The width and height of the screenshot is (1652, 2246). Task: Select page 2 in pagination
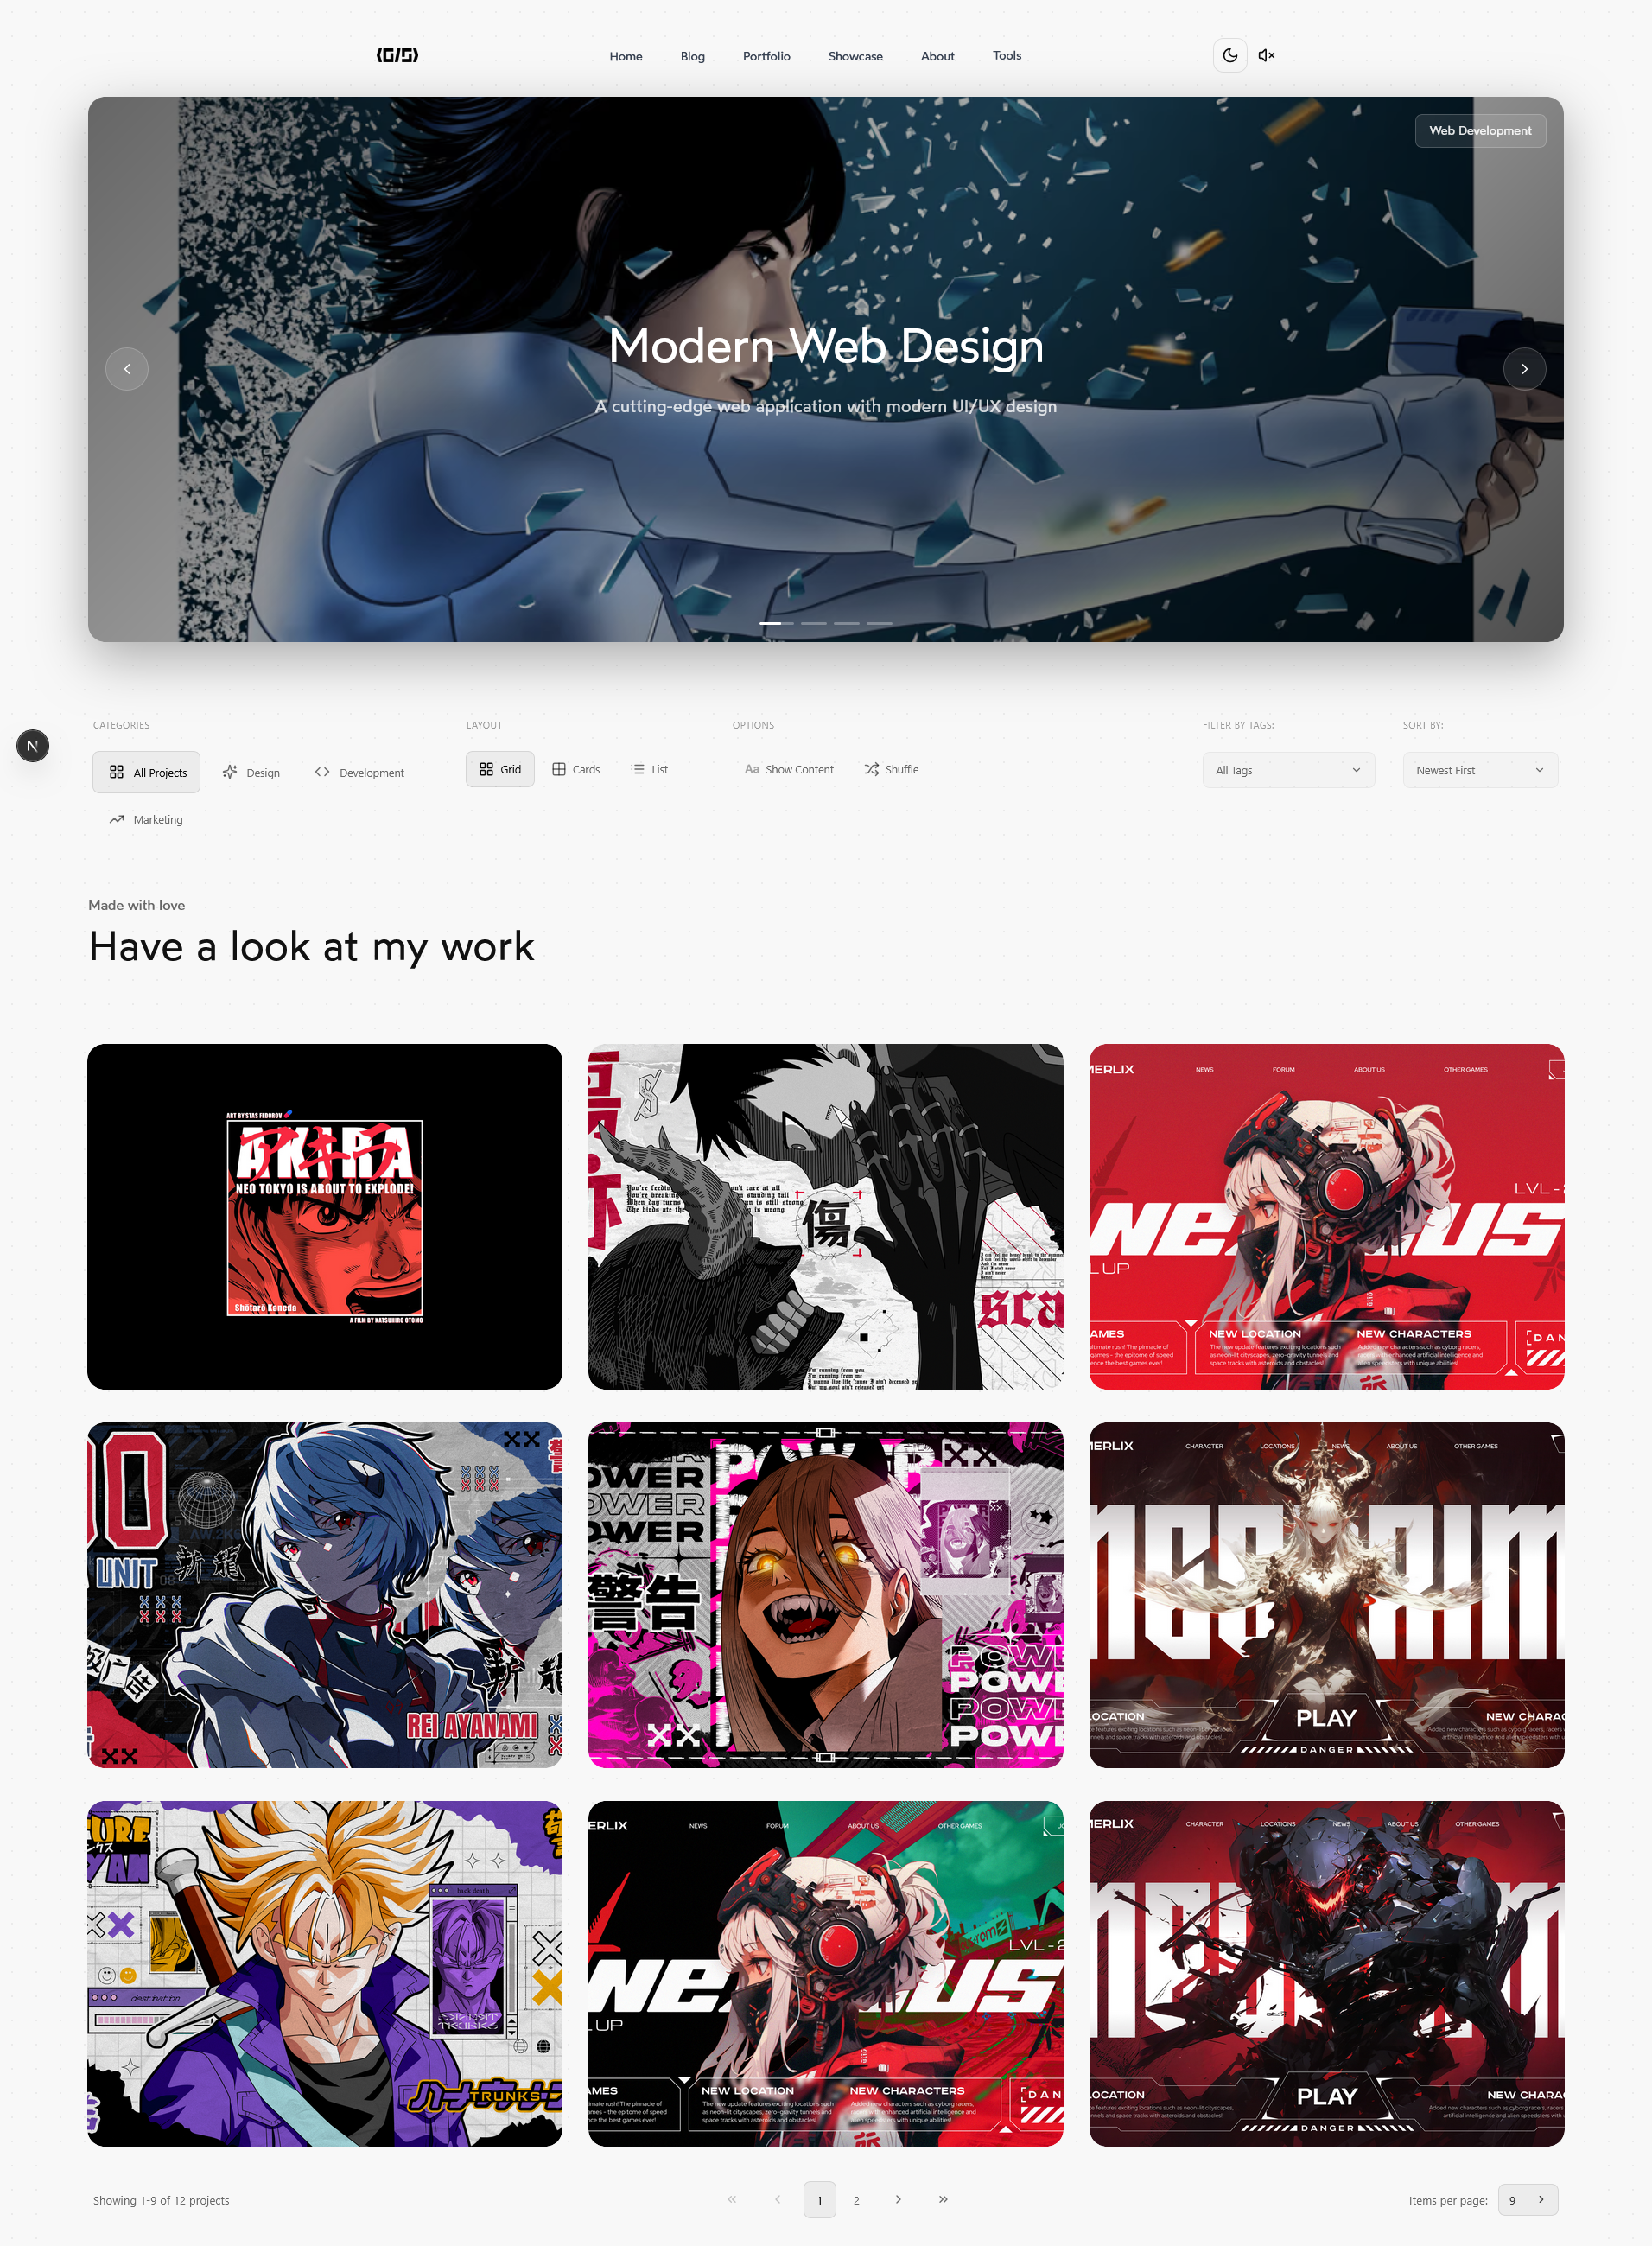(x=856, y=2199)
